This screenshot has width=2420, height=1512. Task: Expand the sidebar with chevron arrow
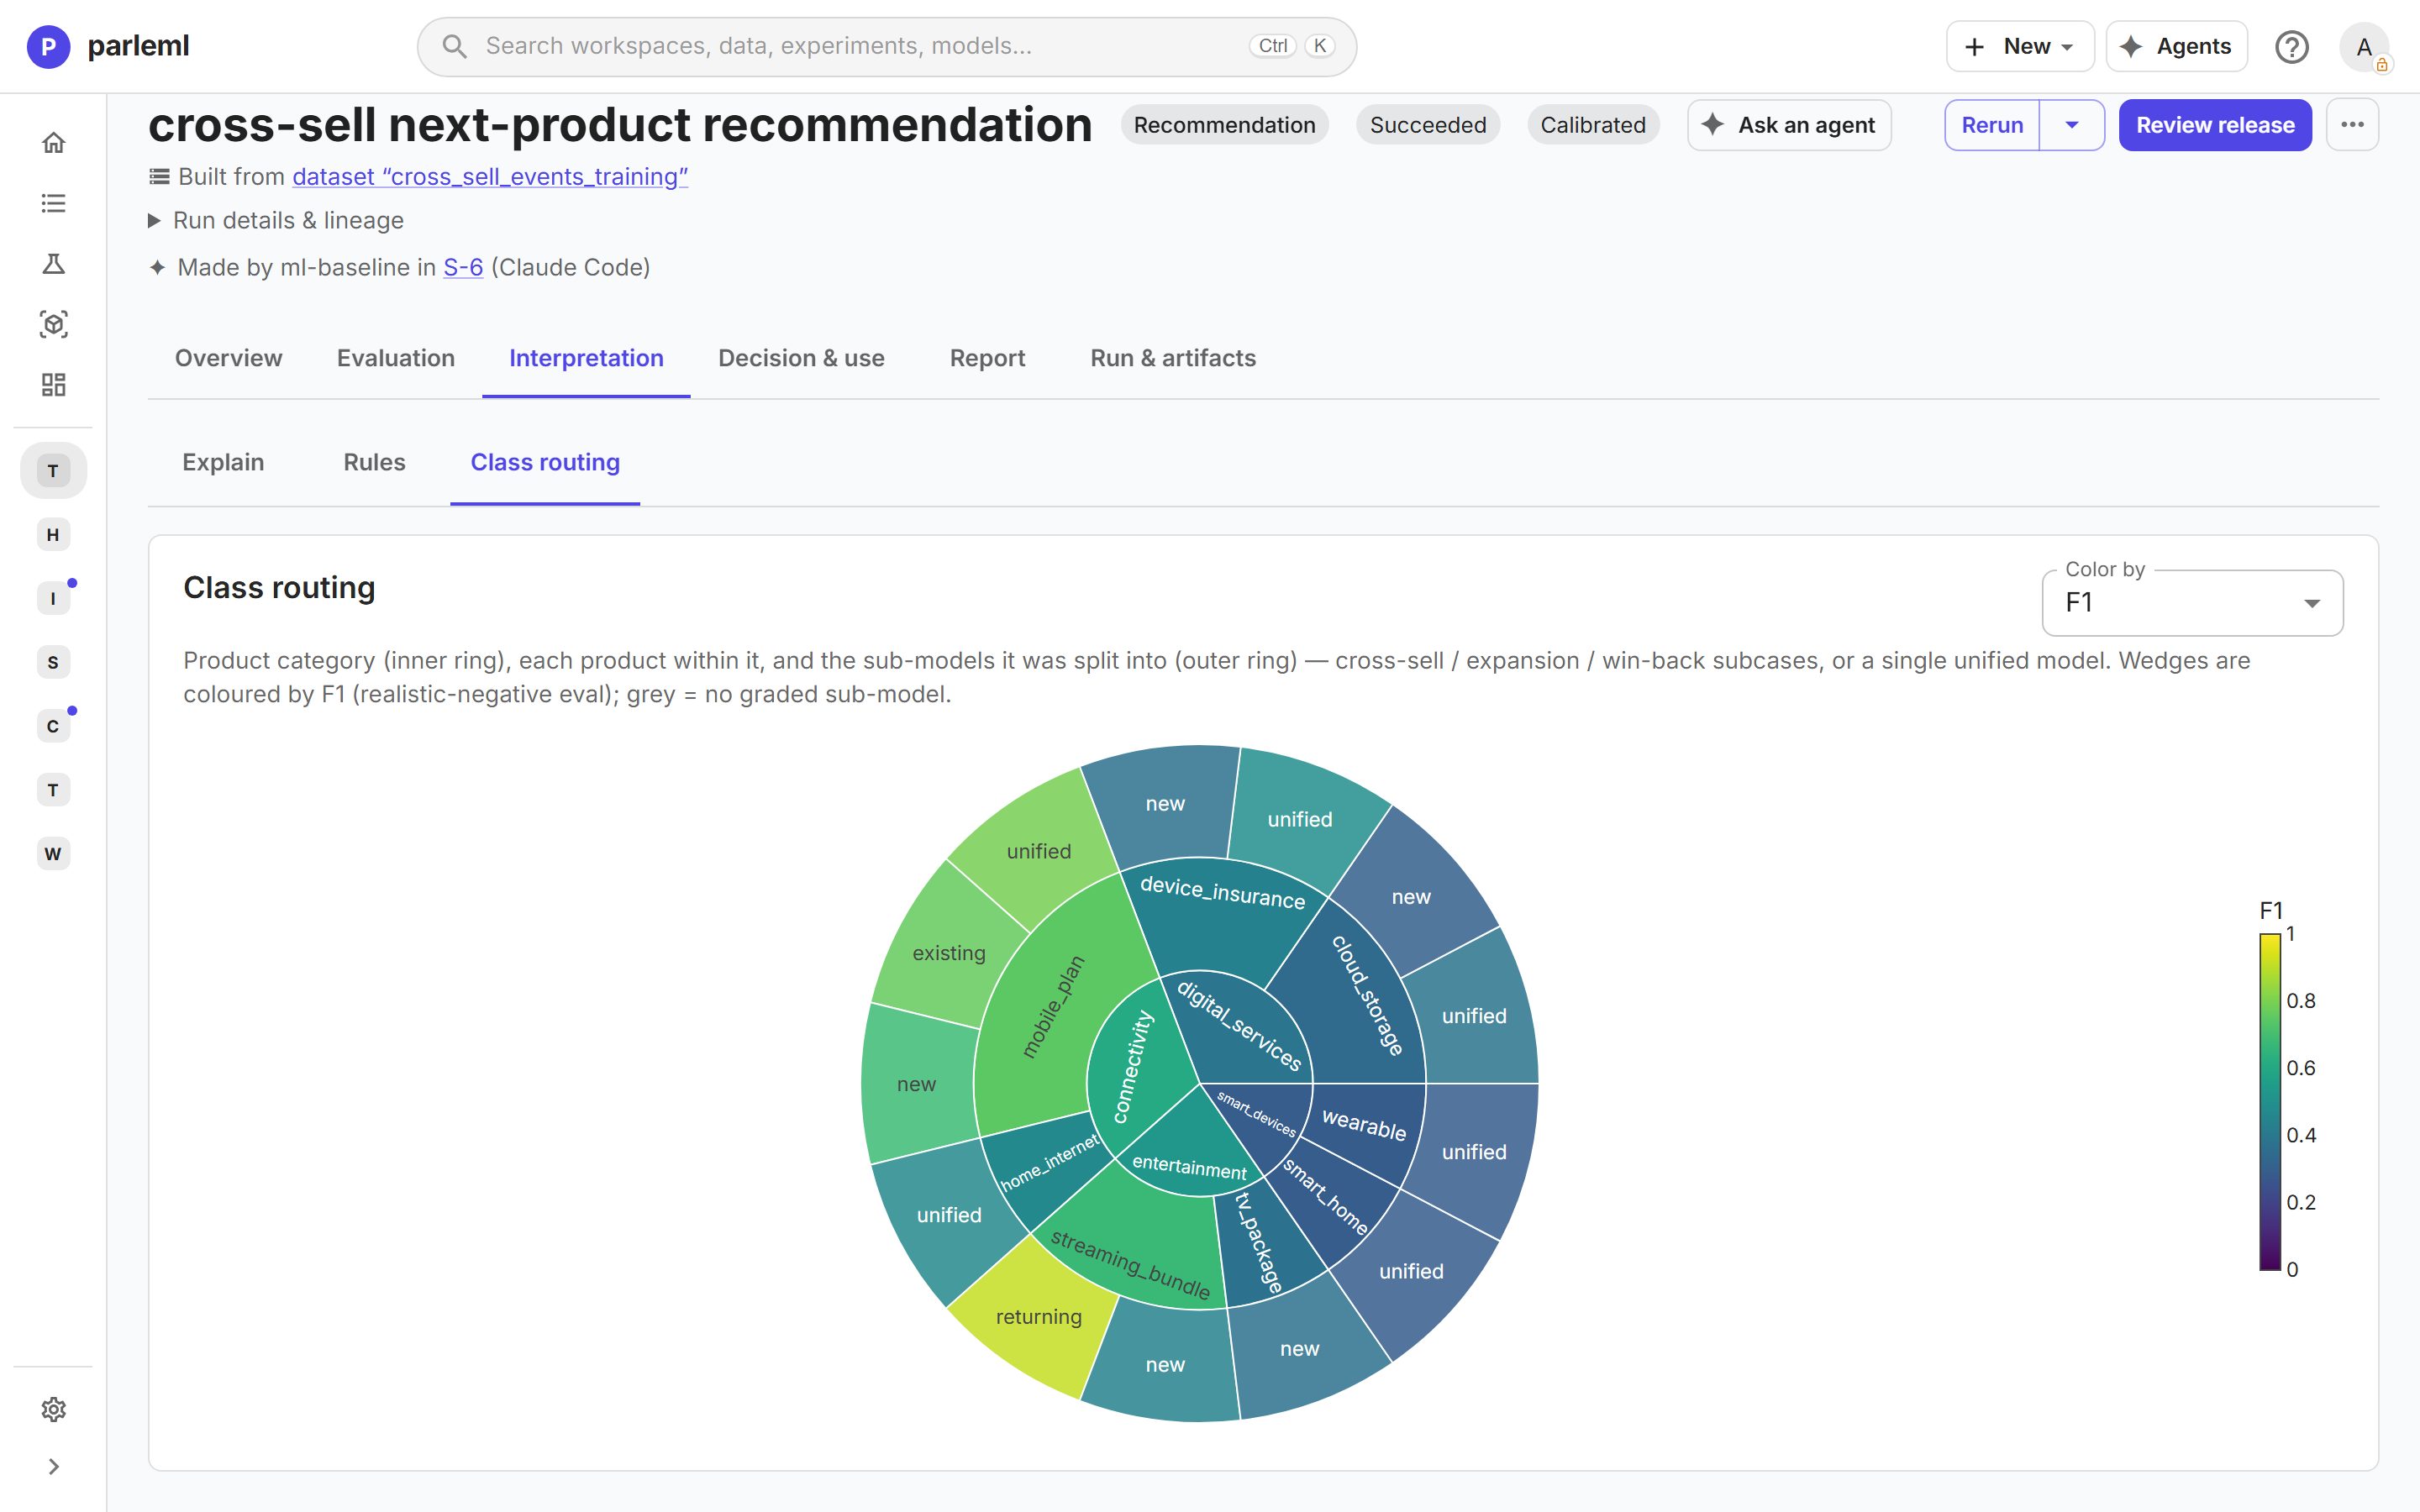pyautogui.click(x=53, y=1466)
